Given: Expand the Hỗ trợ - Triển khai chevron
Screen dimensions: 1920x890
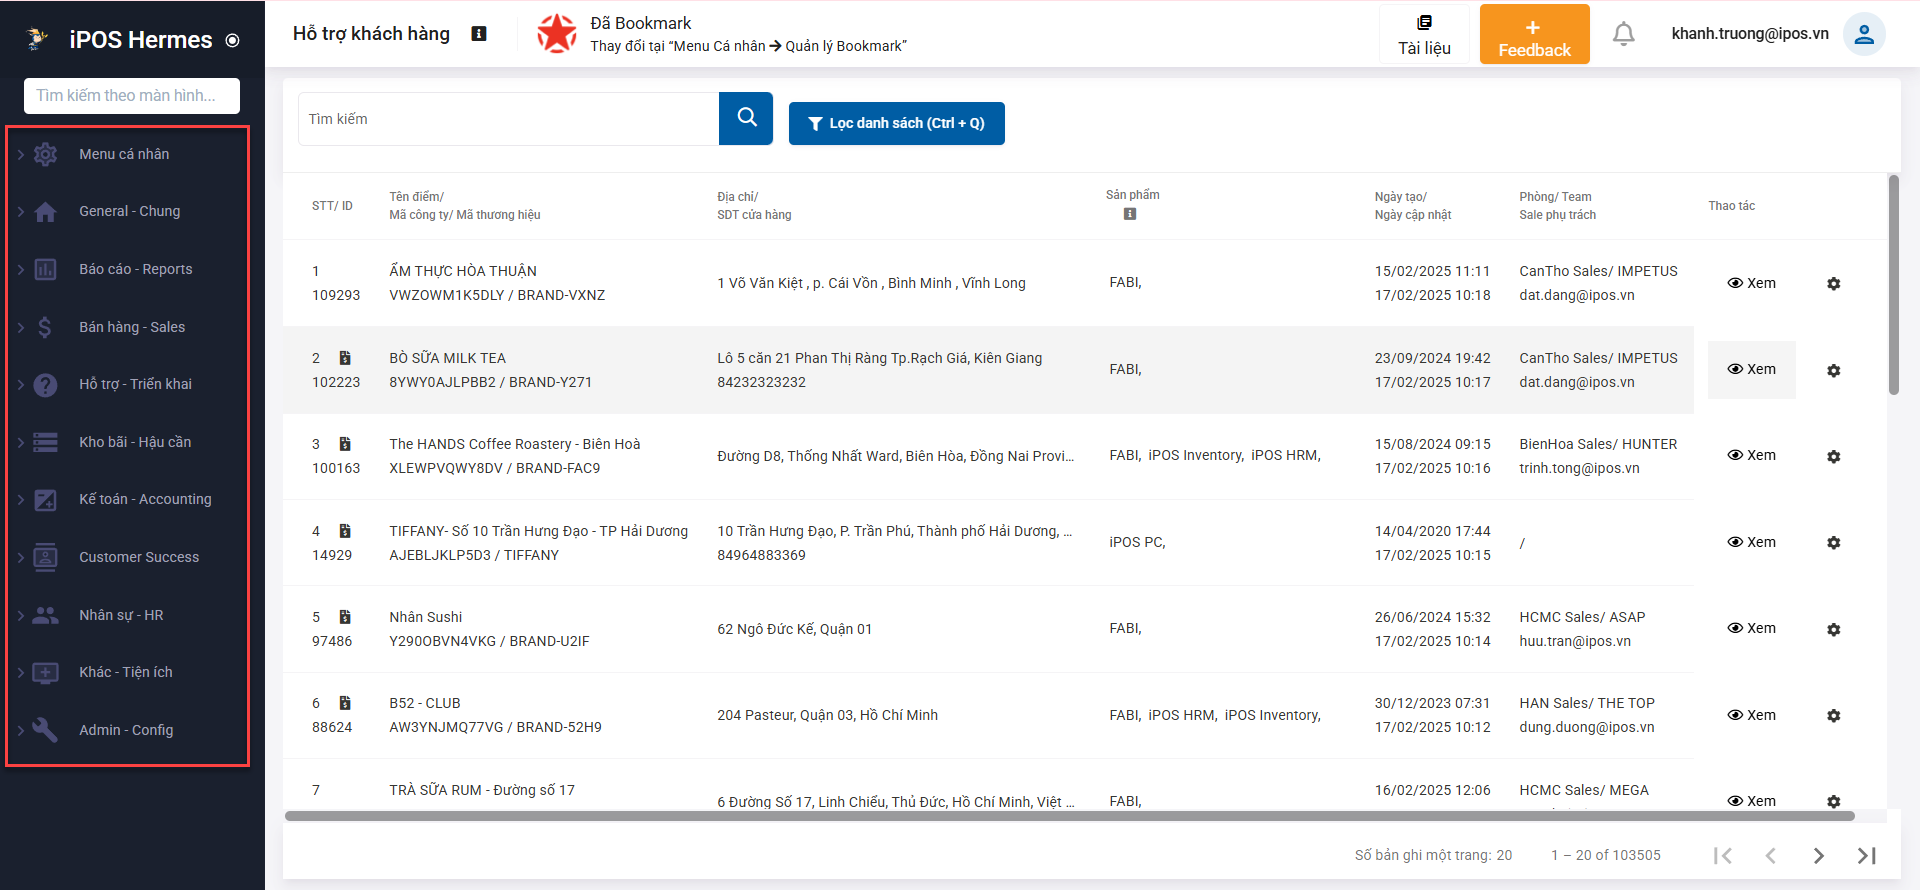Looking at the screenshot, I should click(x=20, y=385).
